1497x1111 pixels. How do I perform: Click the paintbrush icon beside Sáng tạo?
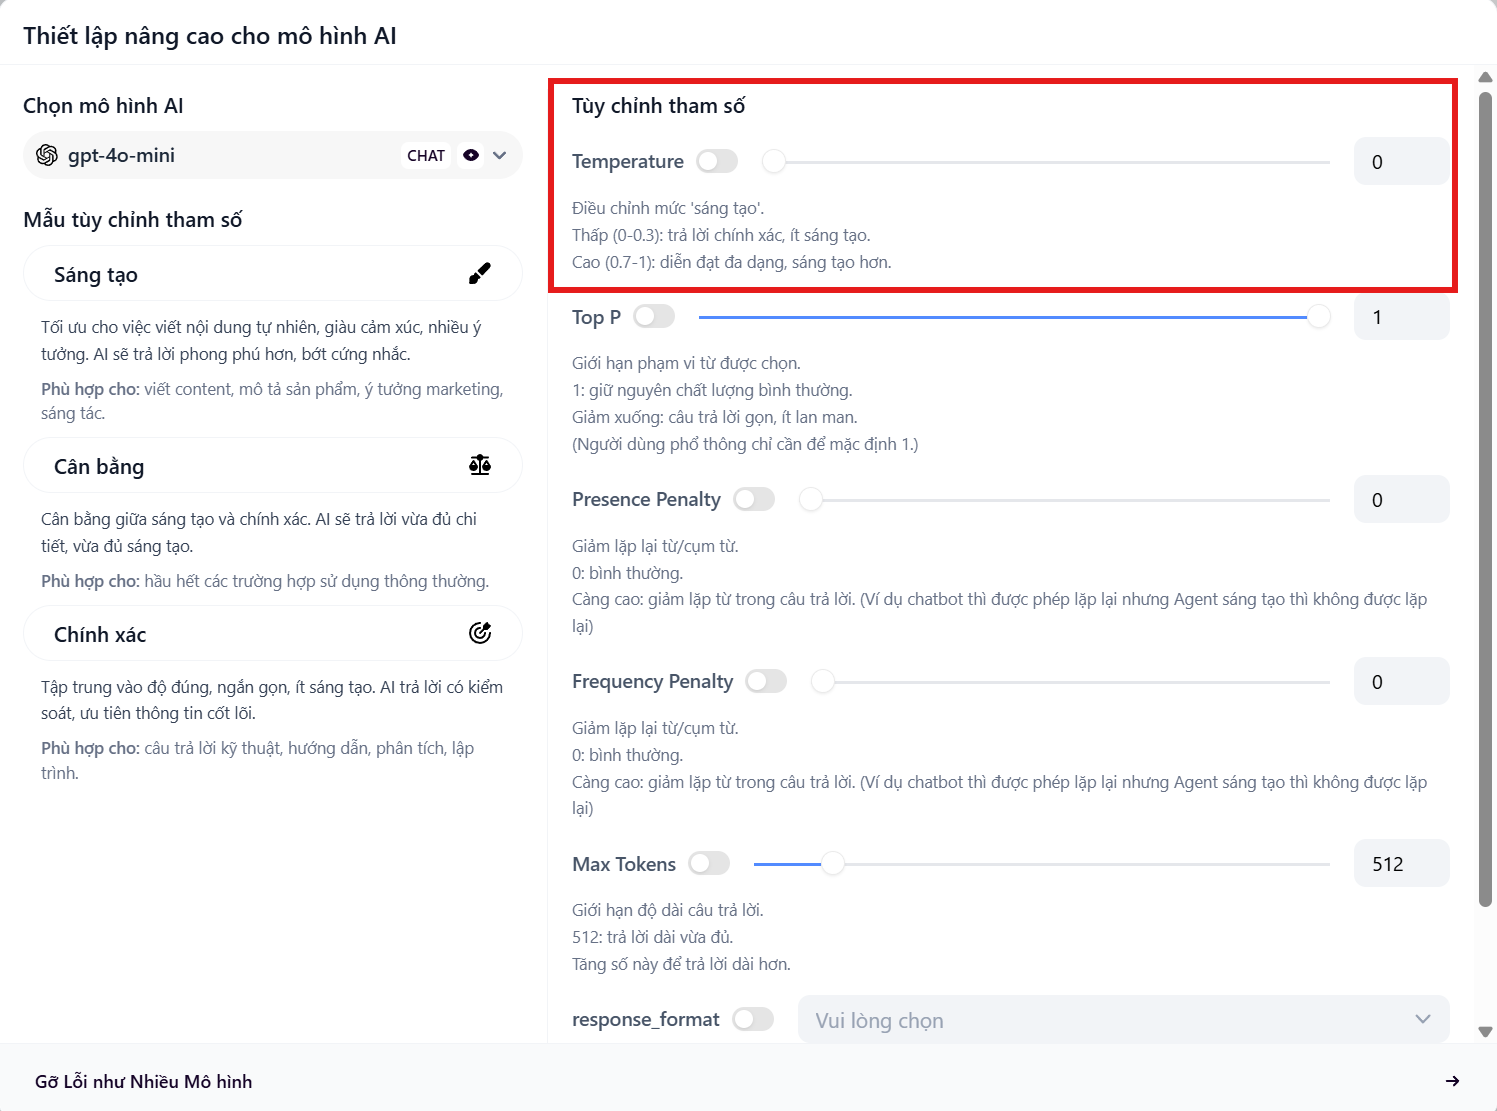(480, 274)
